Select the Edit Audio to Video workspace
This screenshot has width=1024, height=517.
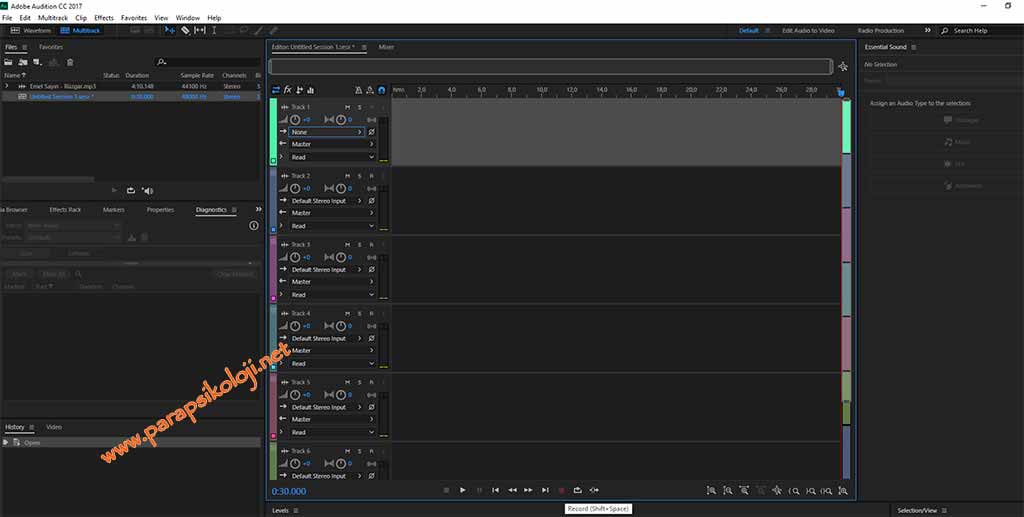[808, 31]
